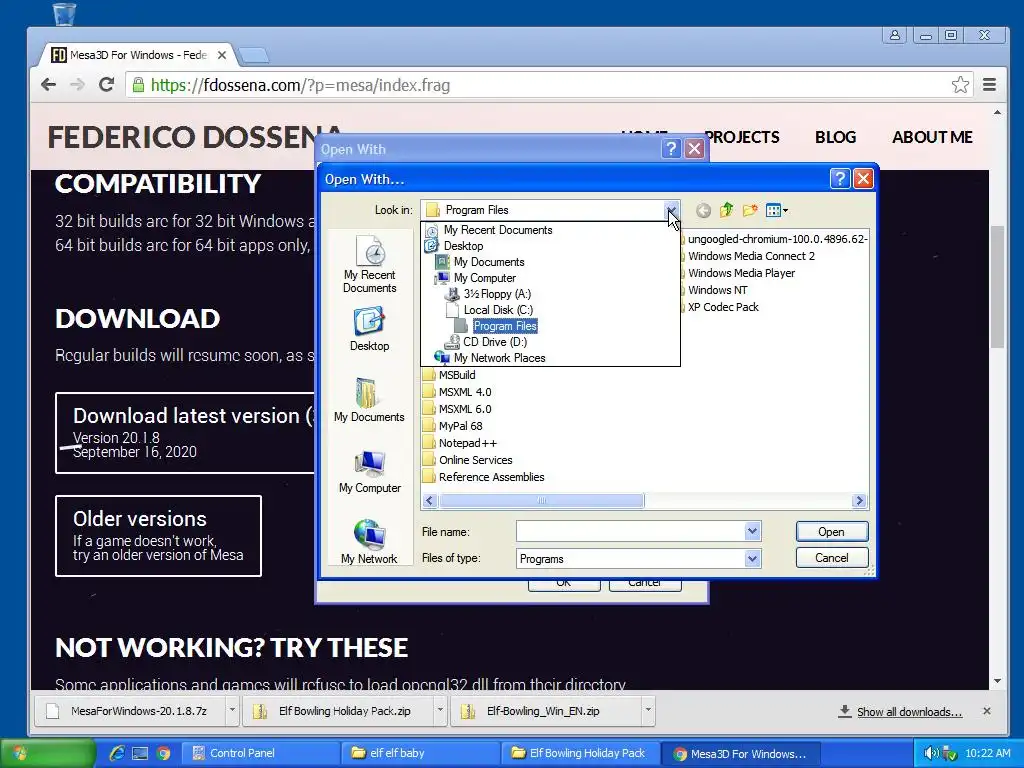
Task: Collapse the Look in dropdown arrow
Action: click(x=671, y=210)
